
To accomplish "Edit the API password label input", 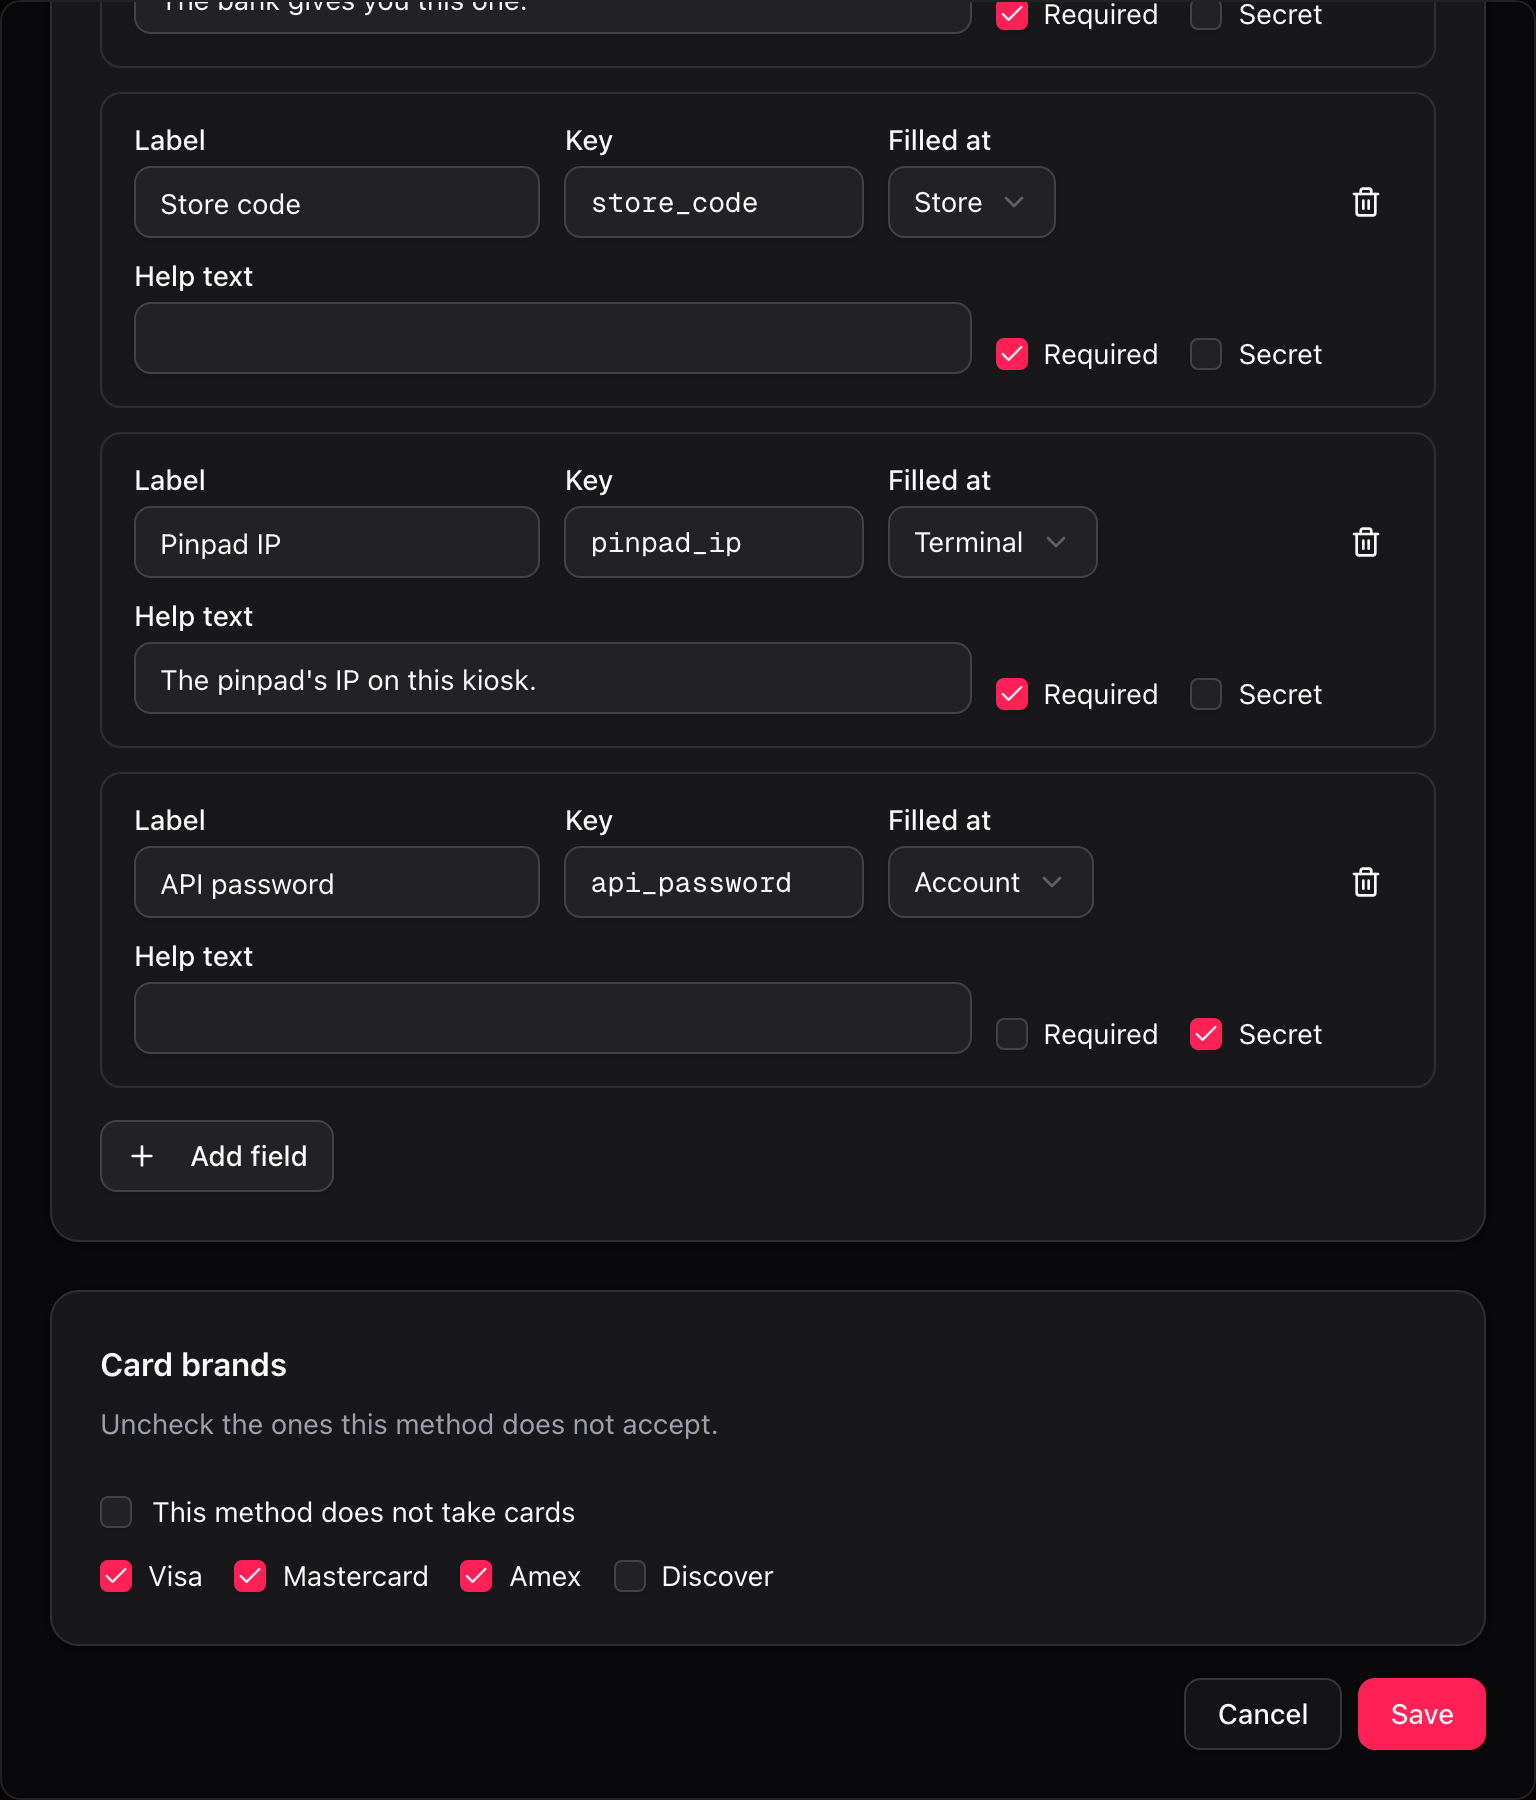I will pyautogui.click(x=337, y=882).
